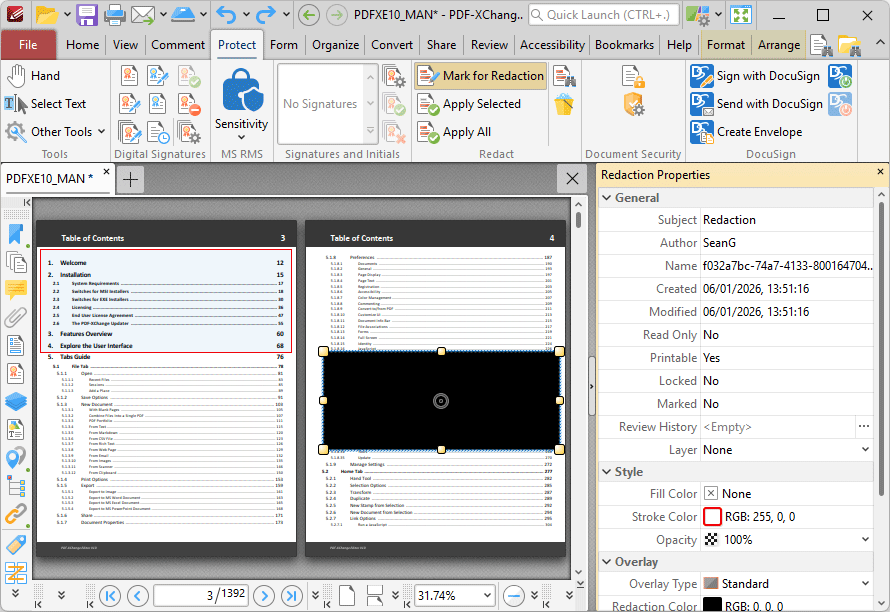Viewport: 890px width, 612px height.
Task: Open the Attachments pane
Action: pyautogui.click(x=14, y=318)
